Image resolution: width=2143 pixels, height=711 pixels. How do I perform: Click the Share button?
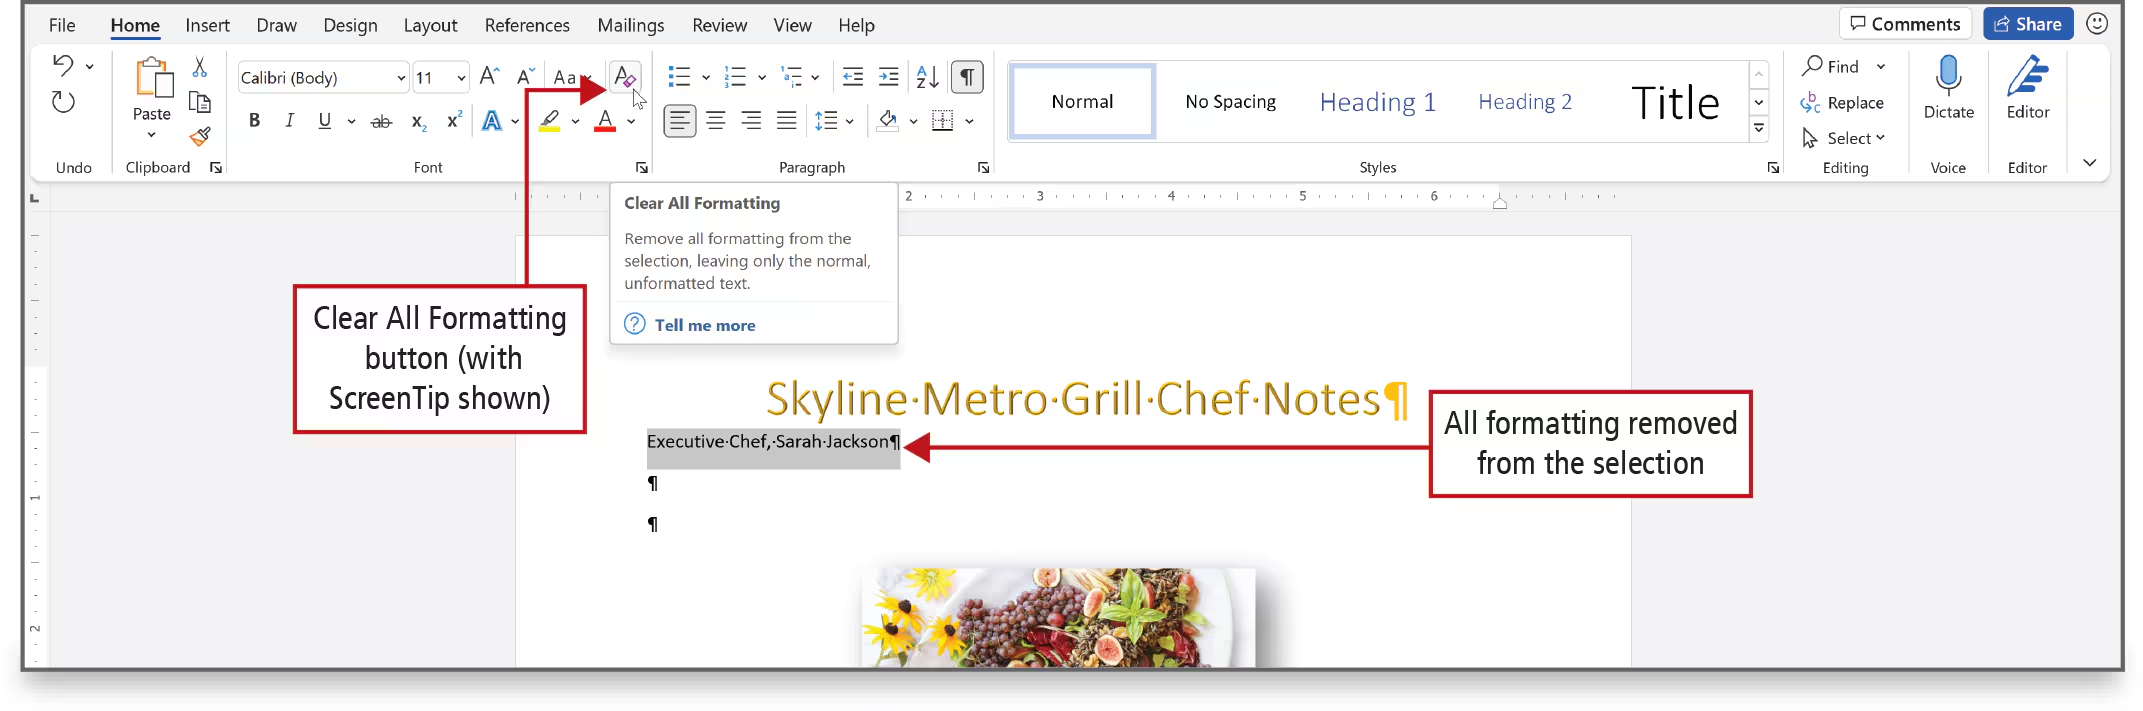[x=2028, y=24]
